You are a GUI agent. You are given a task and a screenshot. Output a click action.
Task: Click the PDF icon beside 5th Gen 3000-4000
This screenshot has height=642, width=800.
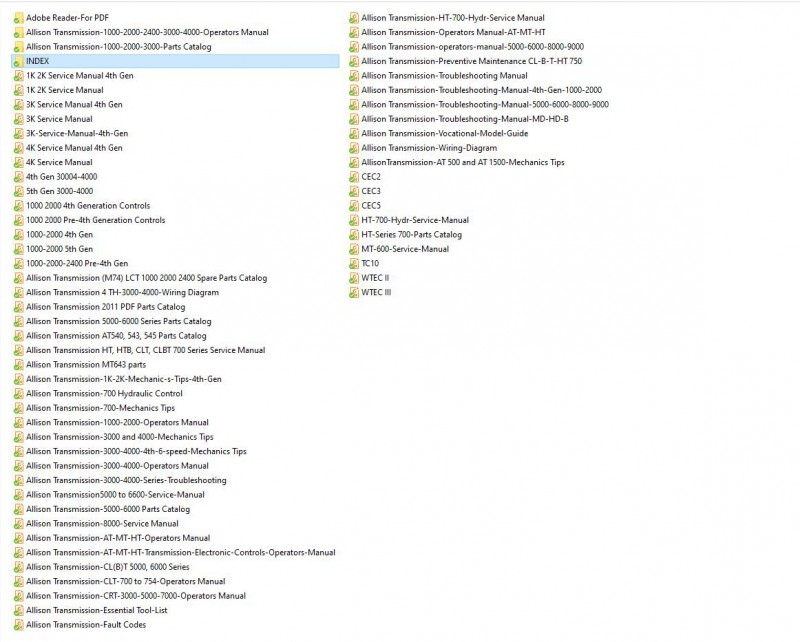click(x=18, y=191)
